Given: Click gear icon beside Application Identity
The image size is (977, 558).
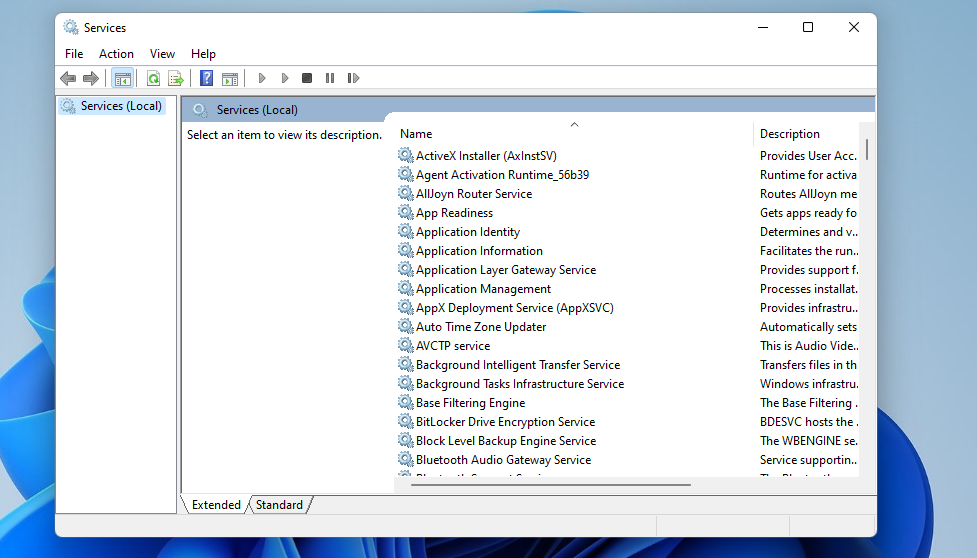Looking at the screenshot, I should click(406, 231).
